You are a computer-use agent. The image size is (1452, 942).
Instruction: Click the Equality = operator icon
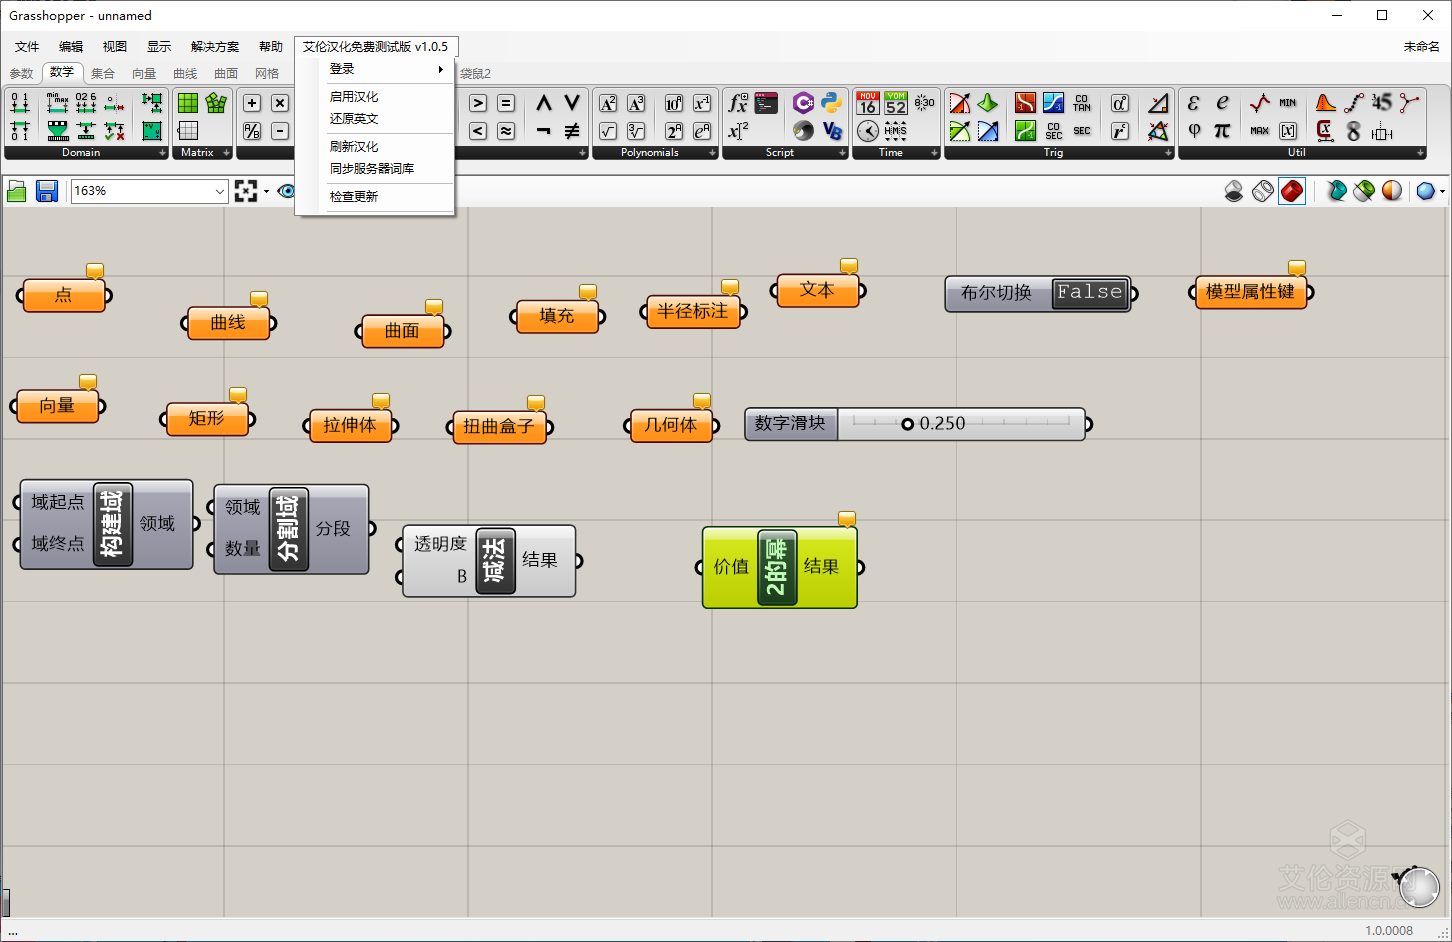[506, 103]
